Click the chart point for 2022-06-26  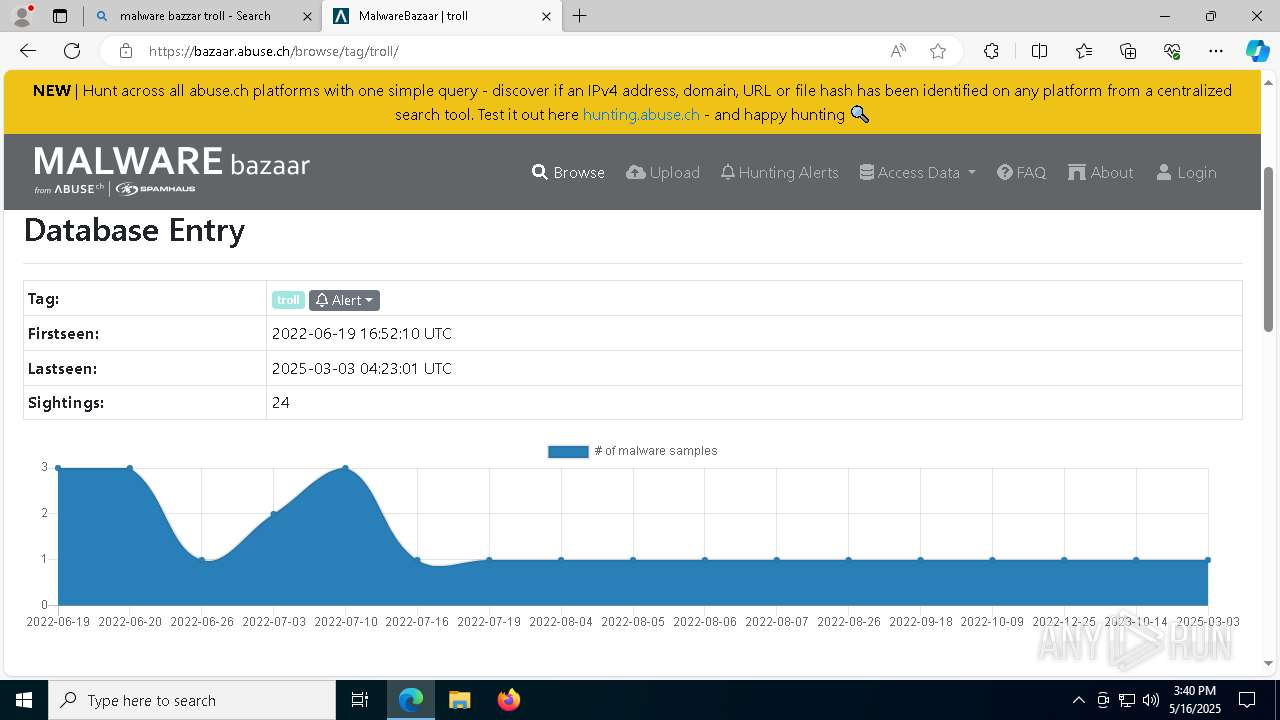(x=202, y=559)
